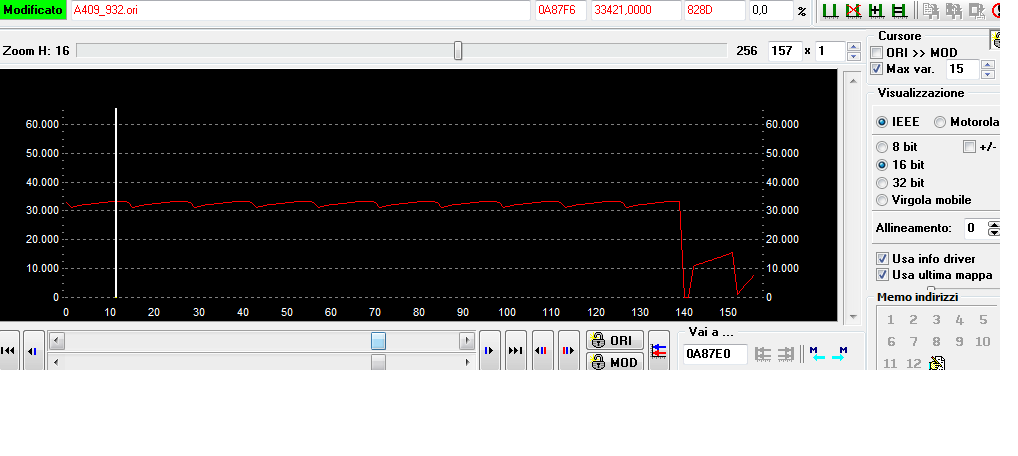The width and height of the screenshot is (1018, 456).
Task: Click the lower scrollbar right arrow
Action: 467,362
